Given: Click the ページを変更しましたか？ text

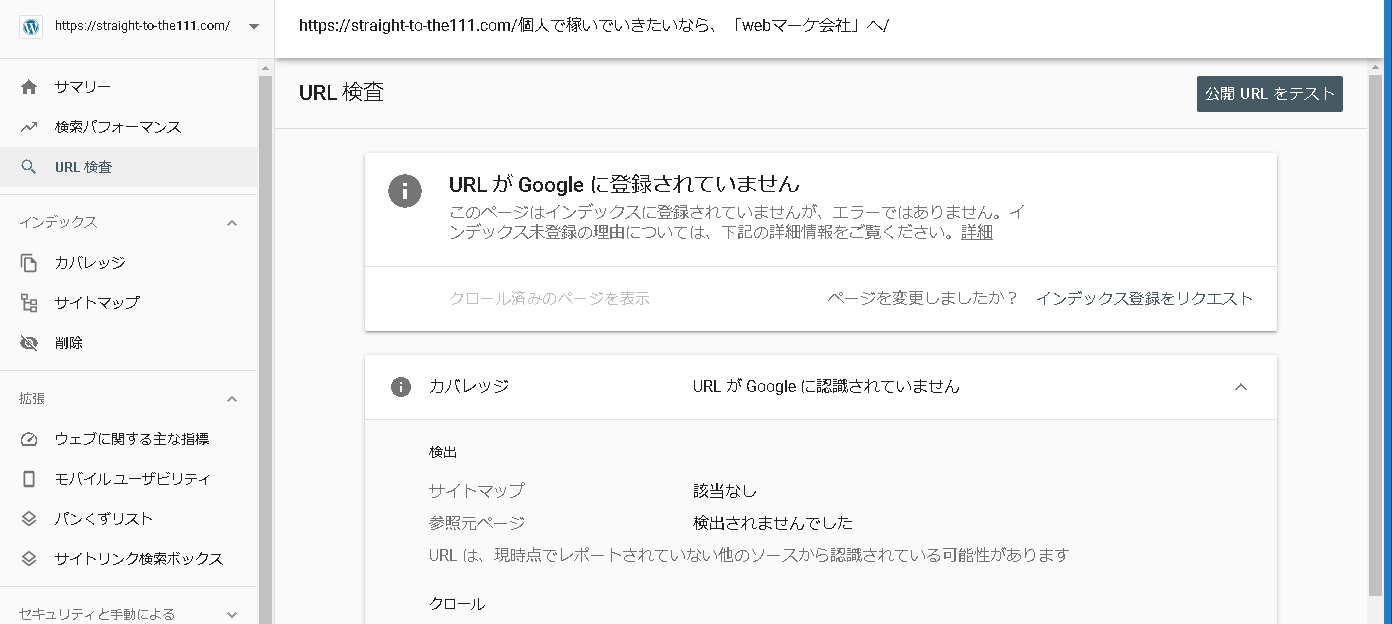Looking at the screenshot, I should pos(923,298).
